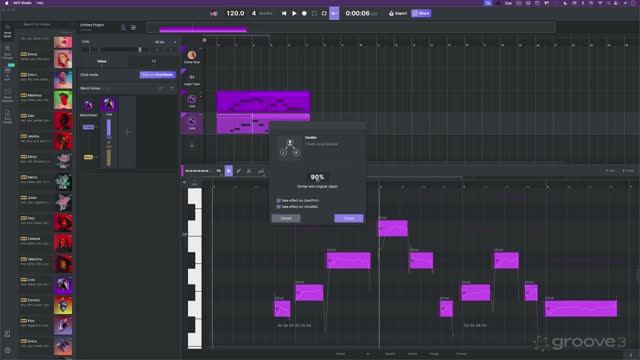Click the C4 piano key label
The image size is (640, 360).
click(184, 234)
